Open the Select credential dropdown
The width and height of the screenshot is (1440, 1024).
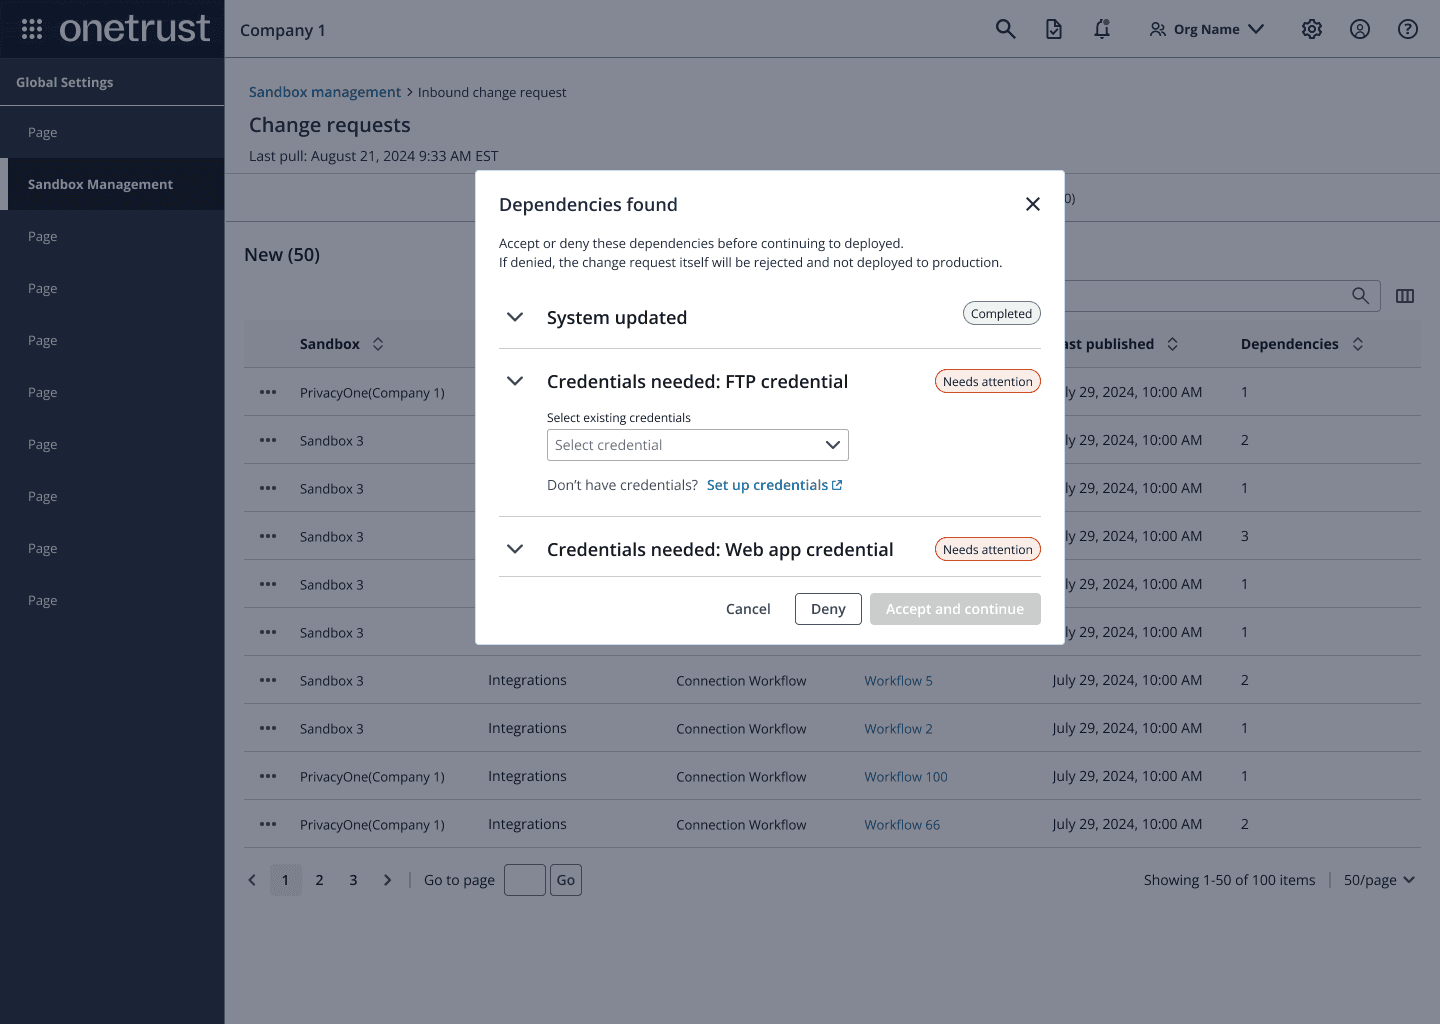(x=698, y=445)
